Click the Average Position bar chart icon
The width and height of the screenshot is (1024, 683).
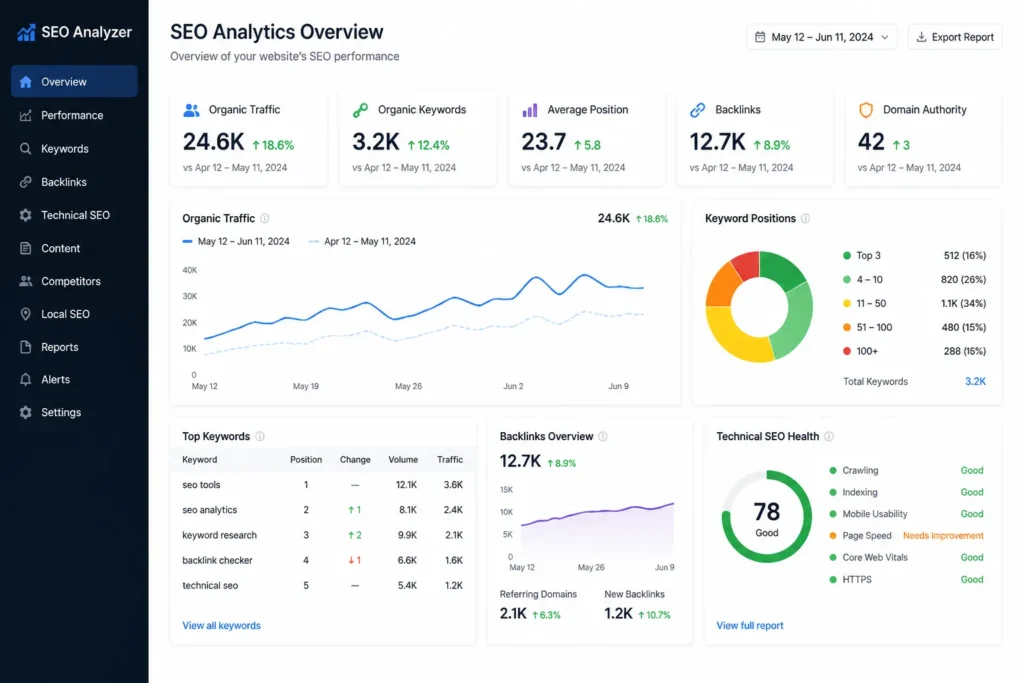[530, 110]
